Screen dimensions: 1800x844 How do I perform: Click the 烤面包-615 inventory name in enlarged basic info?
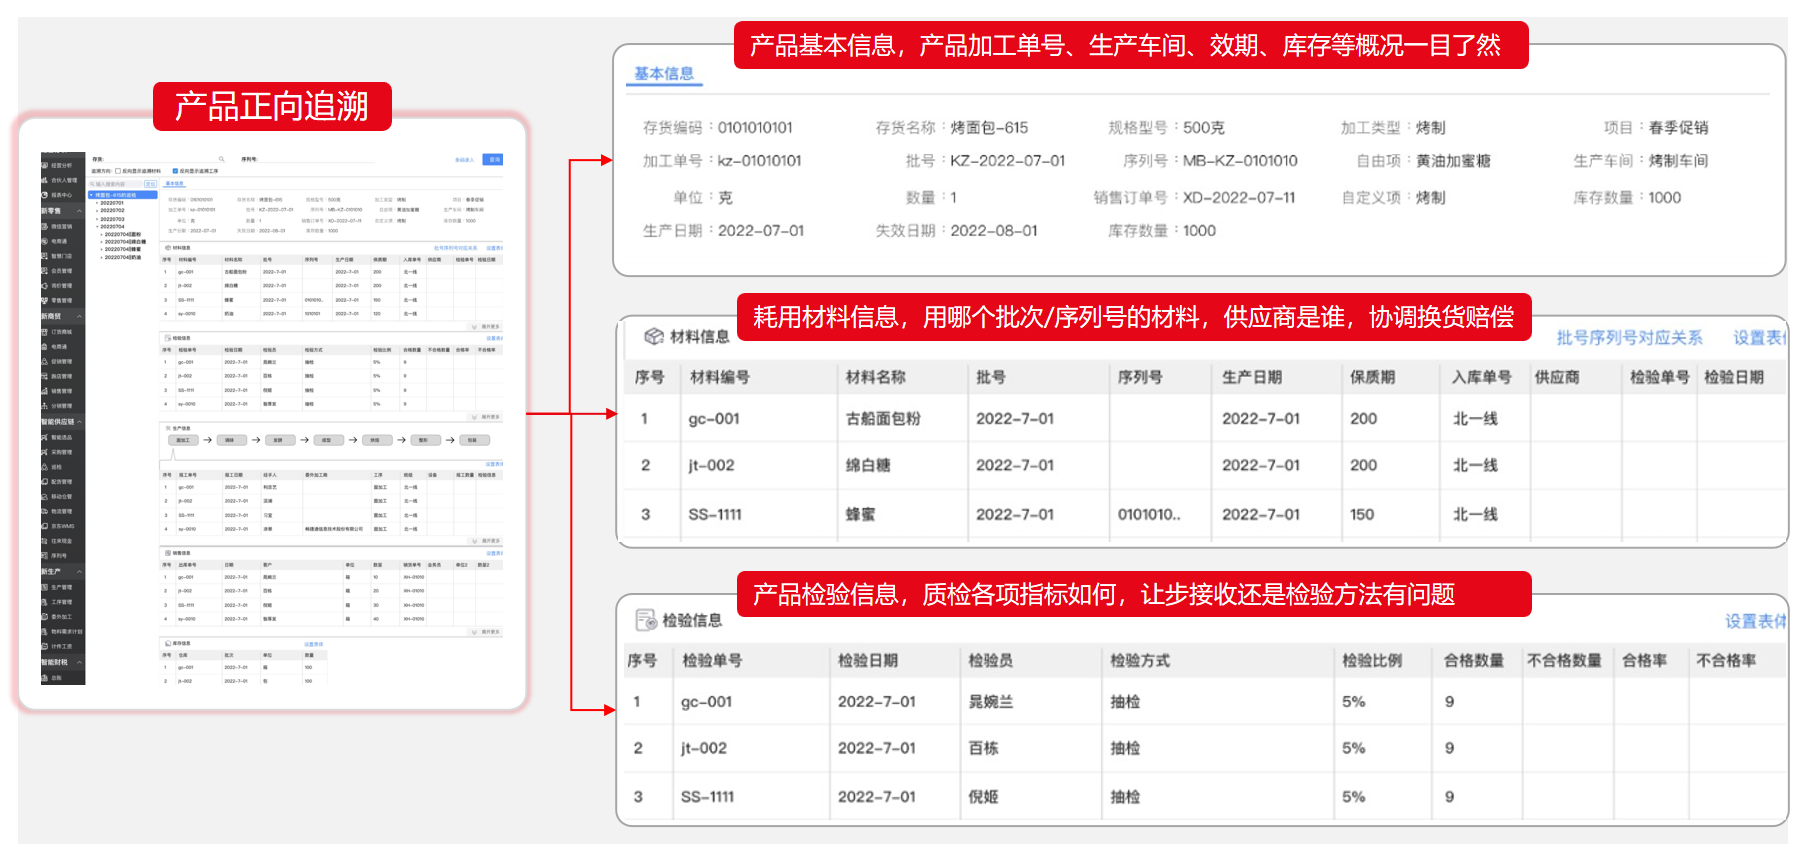tap(989, 127)
